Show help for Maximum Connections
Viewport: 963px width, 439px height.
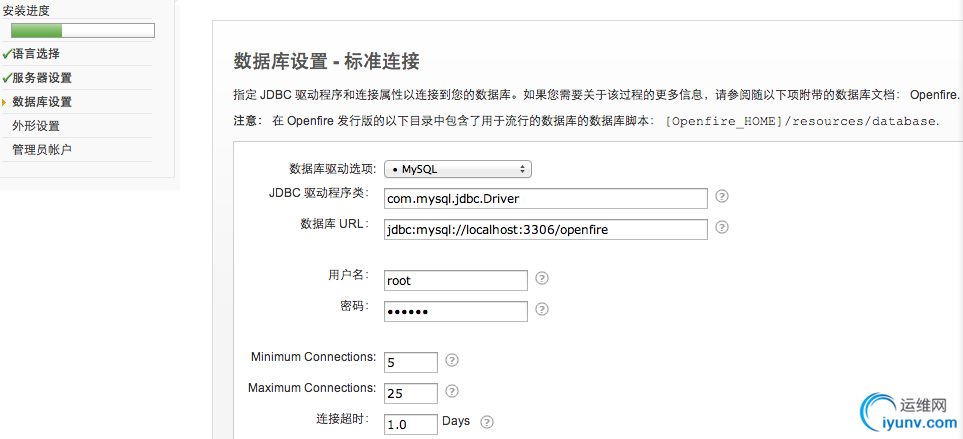pyautogui.click(x=452, y=391)
